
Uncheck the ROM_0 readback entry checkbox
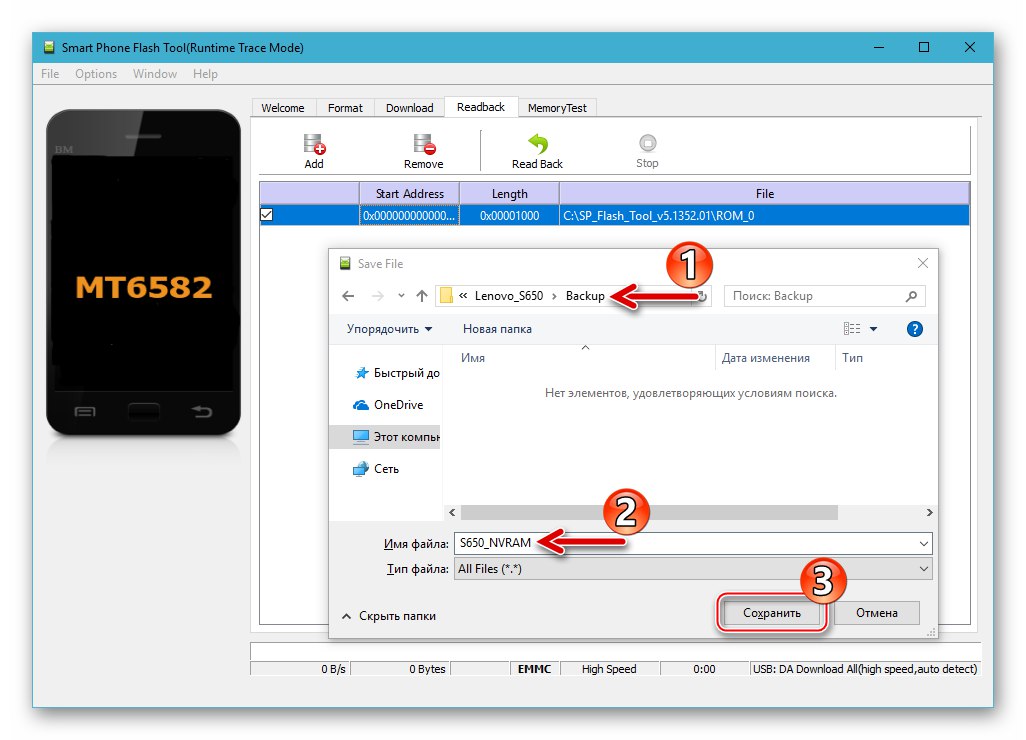(x=265, y=214)
